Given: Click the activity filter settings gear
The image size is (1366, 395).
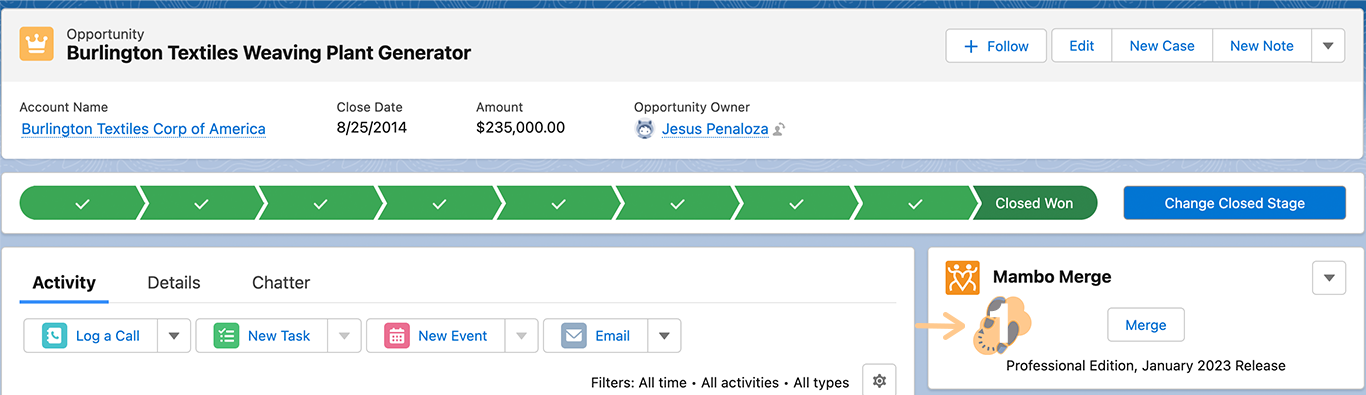Looking at the screenshot, I should 879,381.
